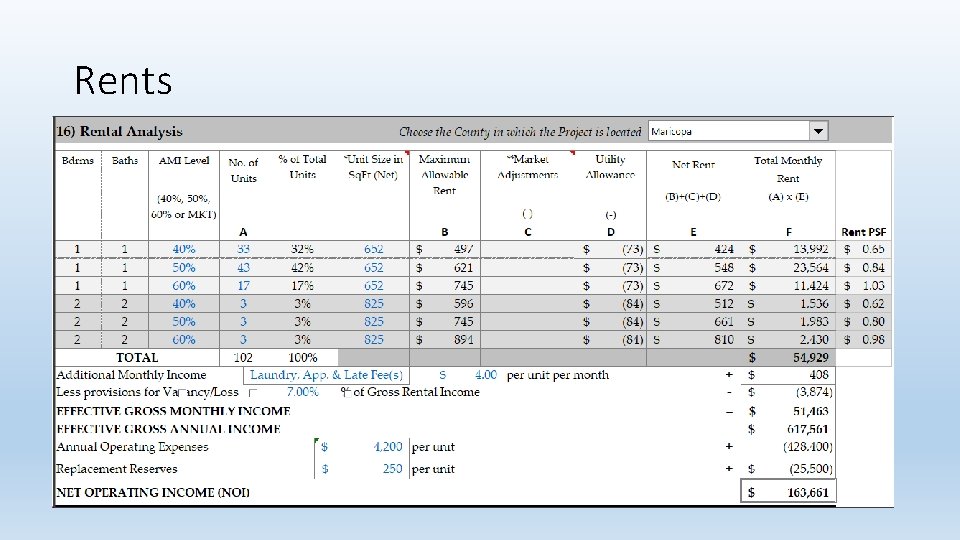Click the 810 net rent cell
This screenshot has width=960, height=540.
(x=693, y=339)
